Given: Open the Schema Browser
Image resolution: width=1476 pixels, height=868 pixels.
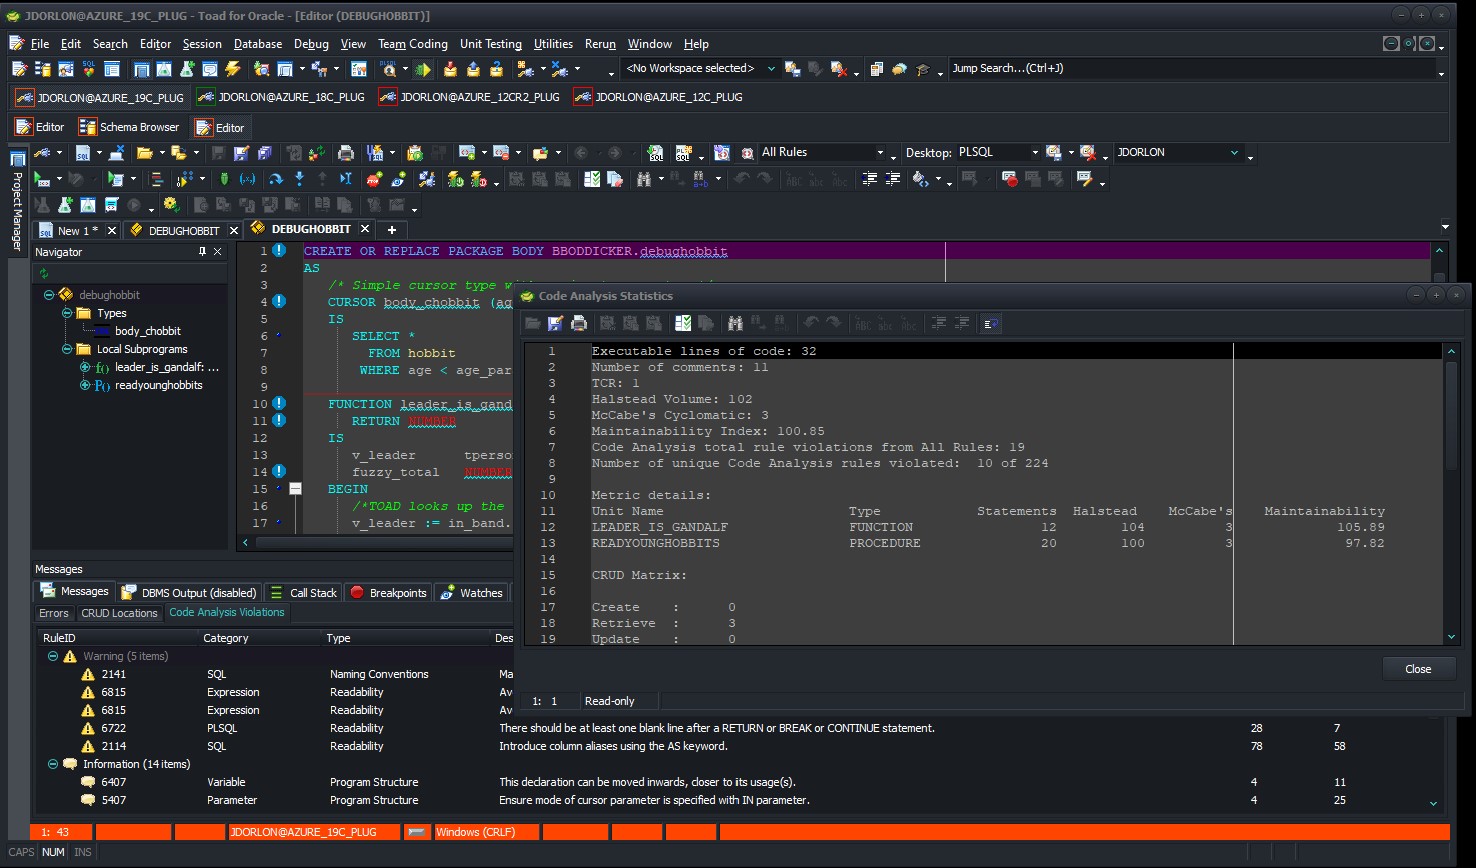Looking at the screenshot, I should click(128, 127).
